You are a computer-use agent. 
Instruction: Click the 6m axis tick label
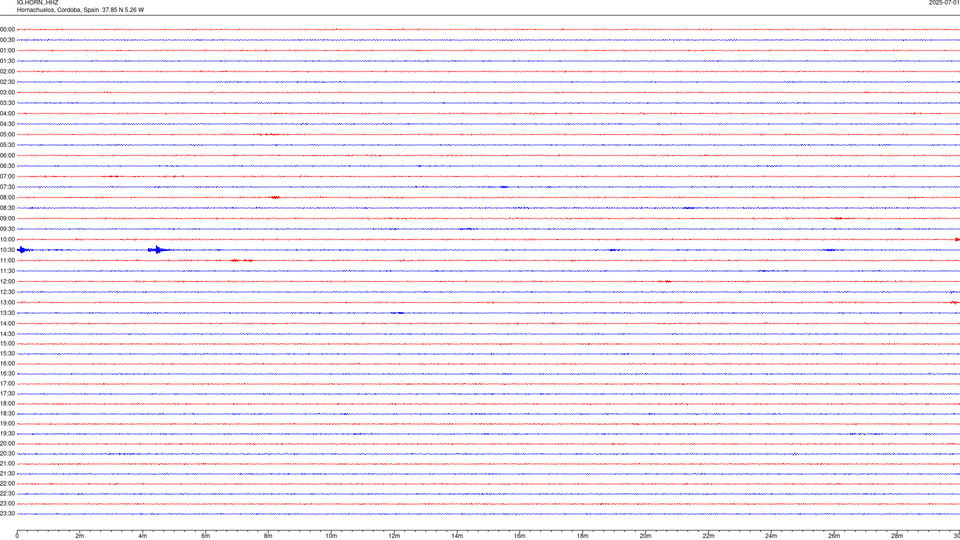206,536
